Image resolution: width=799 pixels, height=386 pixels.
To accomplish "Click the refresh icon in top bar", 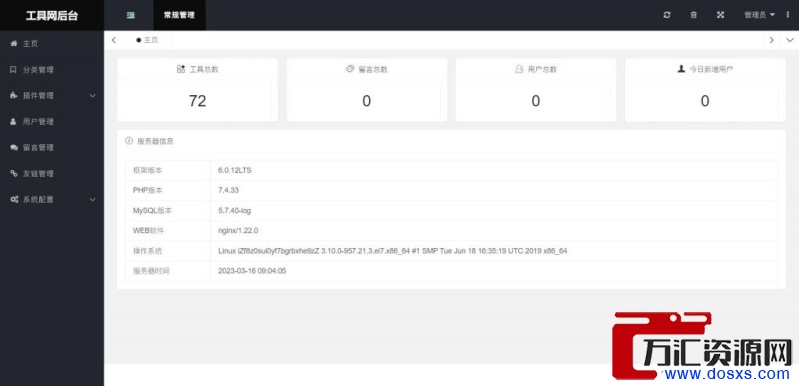I will tap(667, 15).
